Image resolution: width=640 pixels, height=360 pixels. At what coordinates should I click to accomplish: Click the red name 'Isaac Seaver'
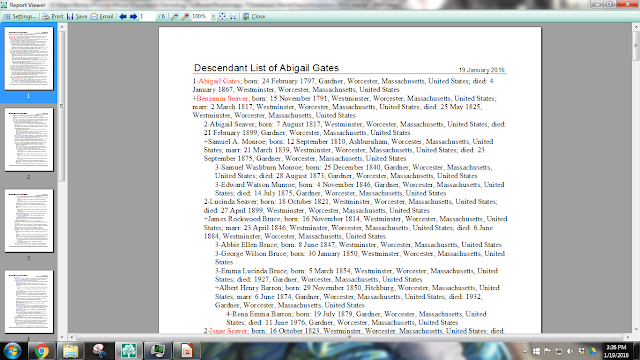click(x=228, y=331)
